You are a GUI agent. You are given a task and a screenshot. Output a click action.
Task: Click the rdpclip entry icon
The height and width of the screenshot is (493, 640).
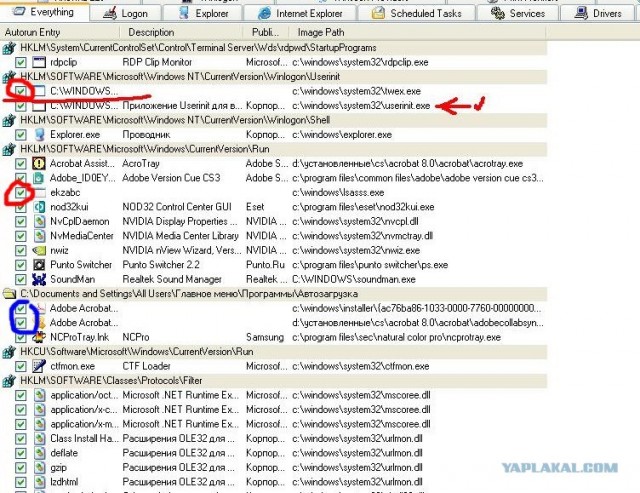point(39,62)
